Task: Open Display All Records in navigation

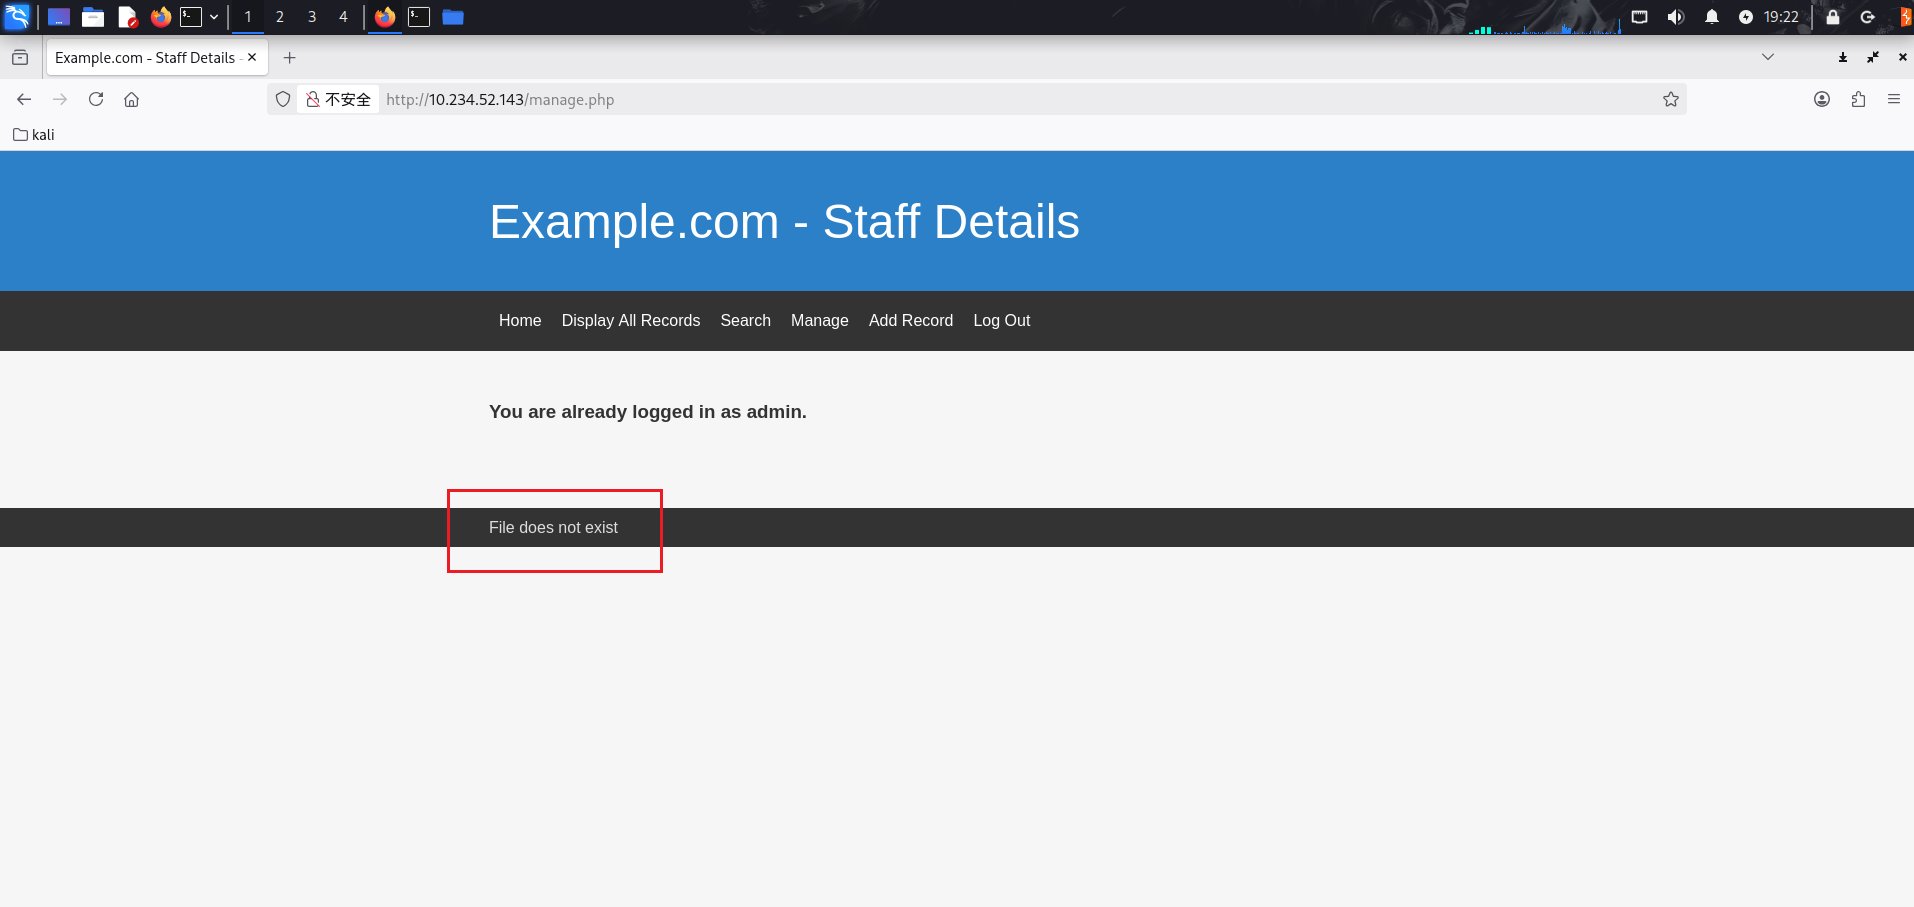Action: (630, 320)
